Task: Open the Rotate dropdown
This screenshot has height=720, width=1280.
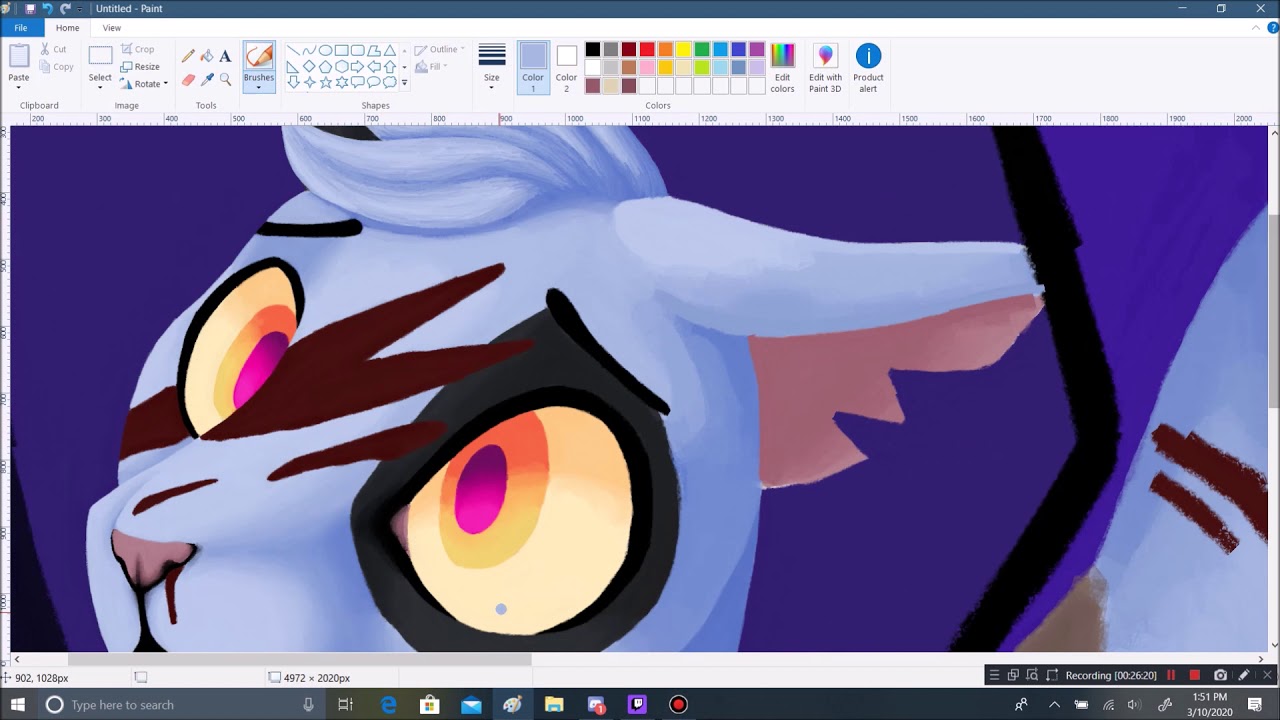Action: tap(142, 84)
